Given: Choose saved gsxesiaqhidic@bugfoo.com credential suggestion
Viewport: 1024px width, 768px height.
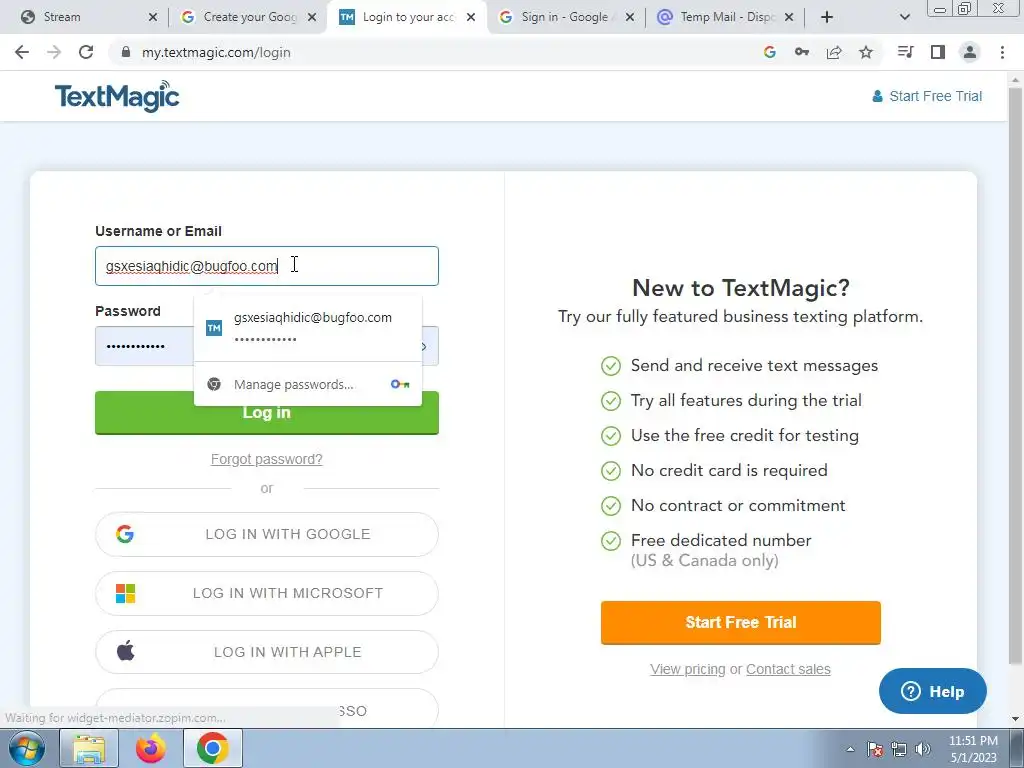Looking at the screenshot, I should 308,327.
